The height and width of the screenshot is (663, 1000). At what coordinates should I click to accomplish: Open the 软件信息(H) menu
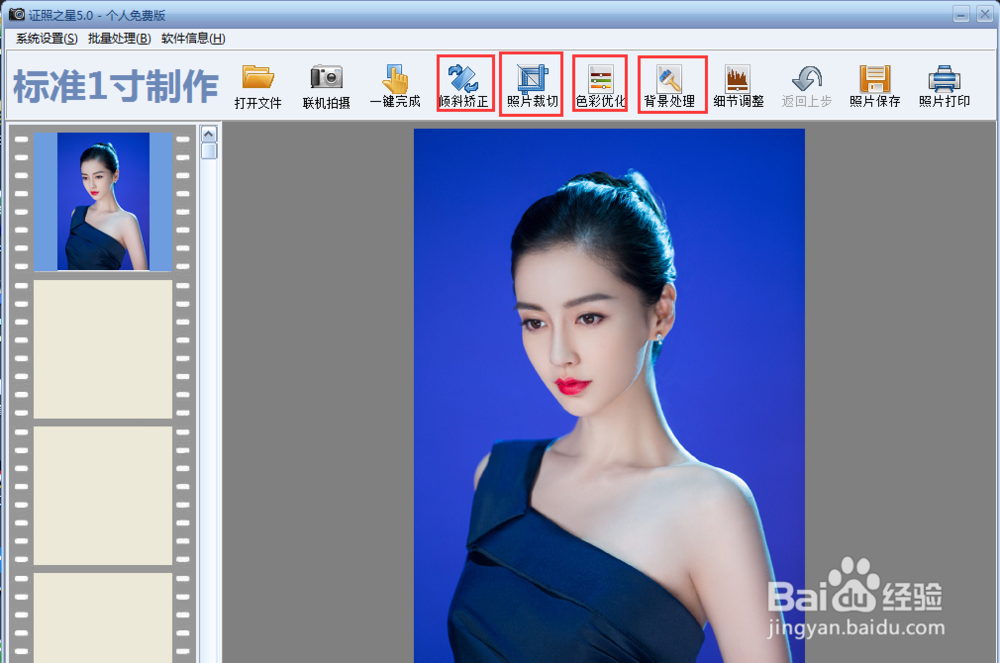(193, 38)
